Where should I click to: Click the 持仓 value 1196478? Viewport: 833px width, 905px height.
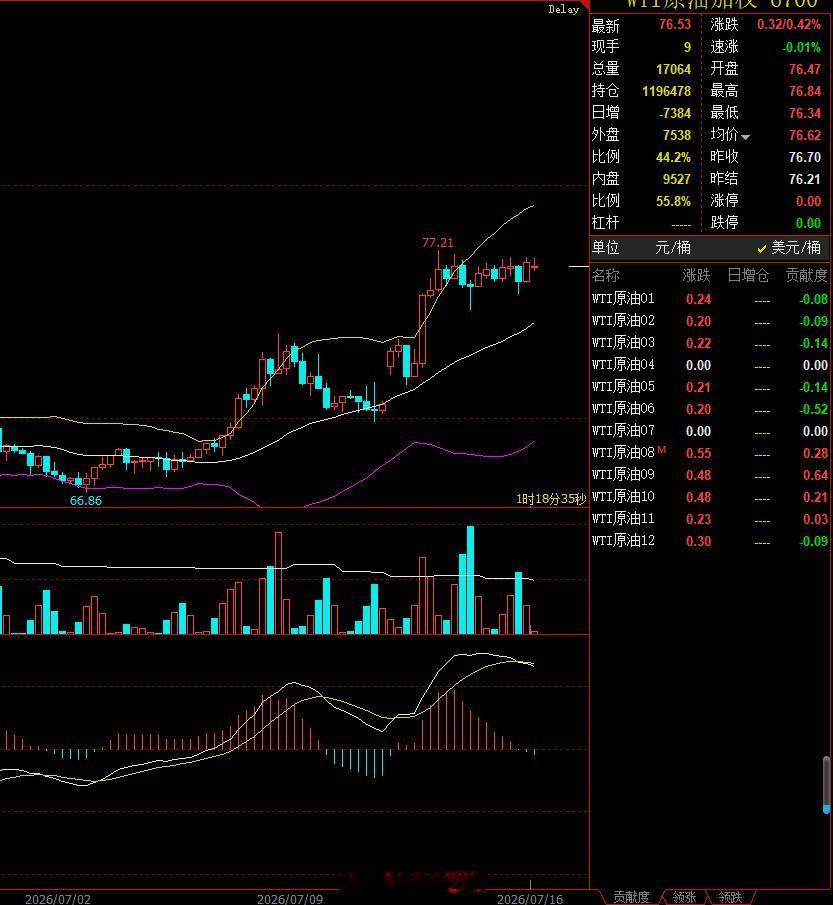point(666,91)
